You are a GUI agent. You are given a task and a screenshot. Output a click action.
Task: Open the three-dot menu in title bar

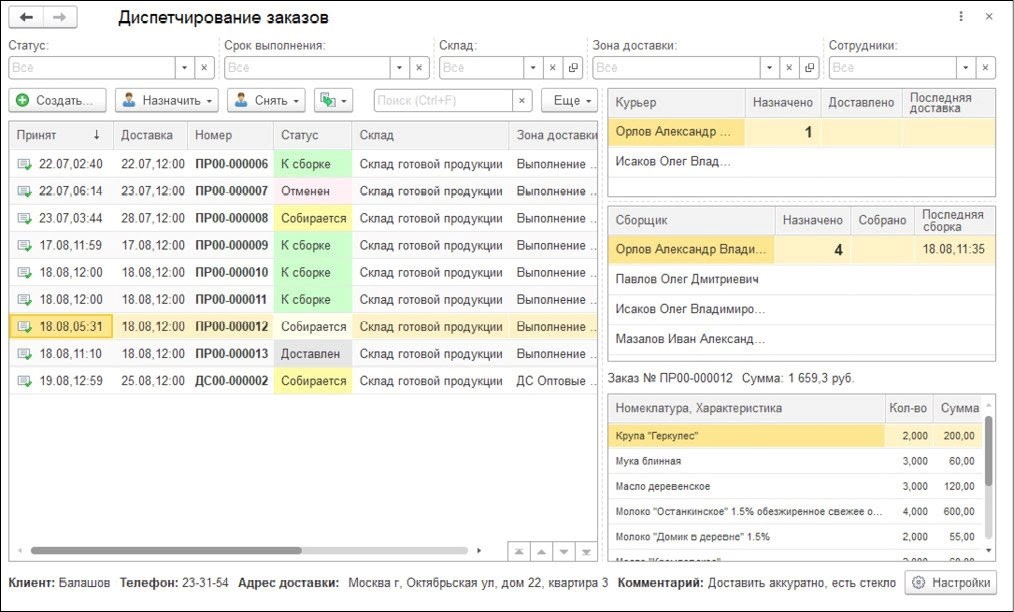coord(961,17)
